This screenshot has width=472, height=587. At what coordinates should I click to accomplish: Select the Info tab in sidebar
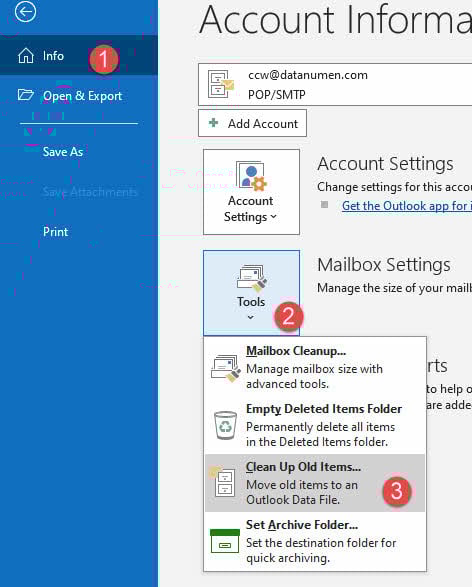tap(79, 56)
